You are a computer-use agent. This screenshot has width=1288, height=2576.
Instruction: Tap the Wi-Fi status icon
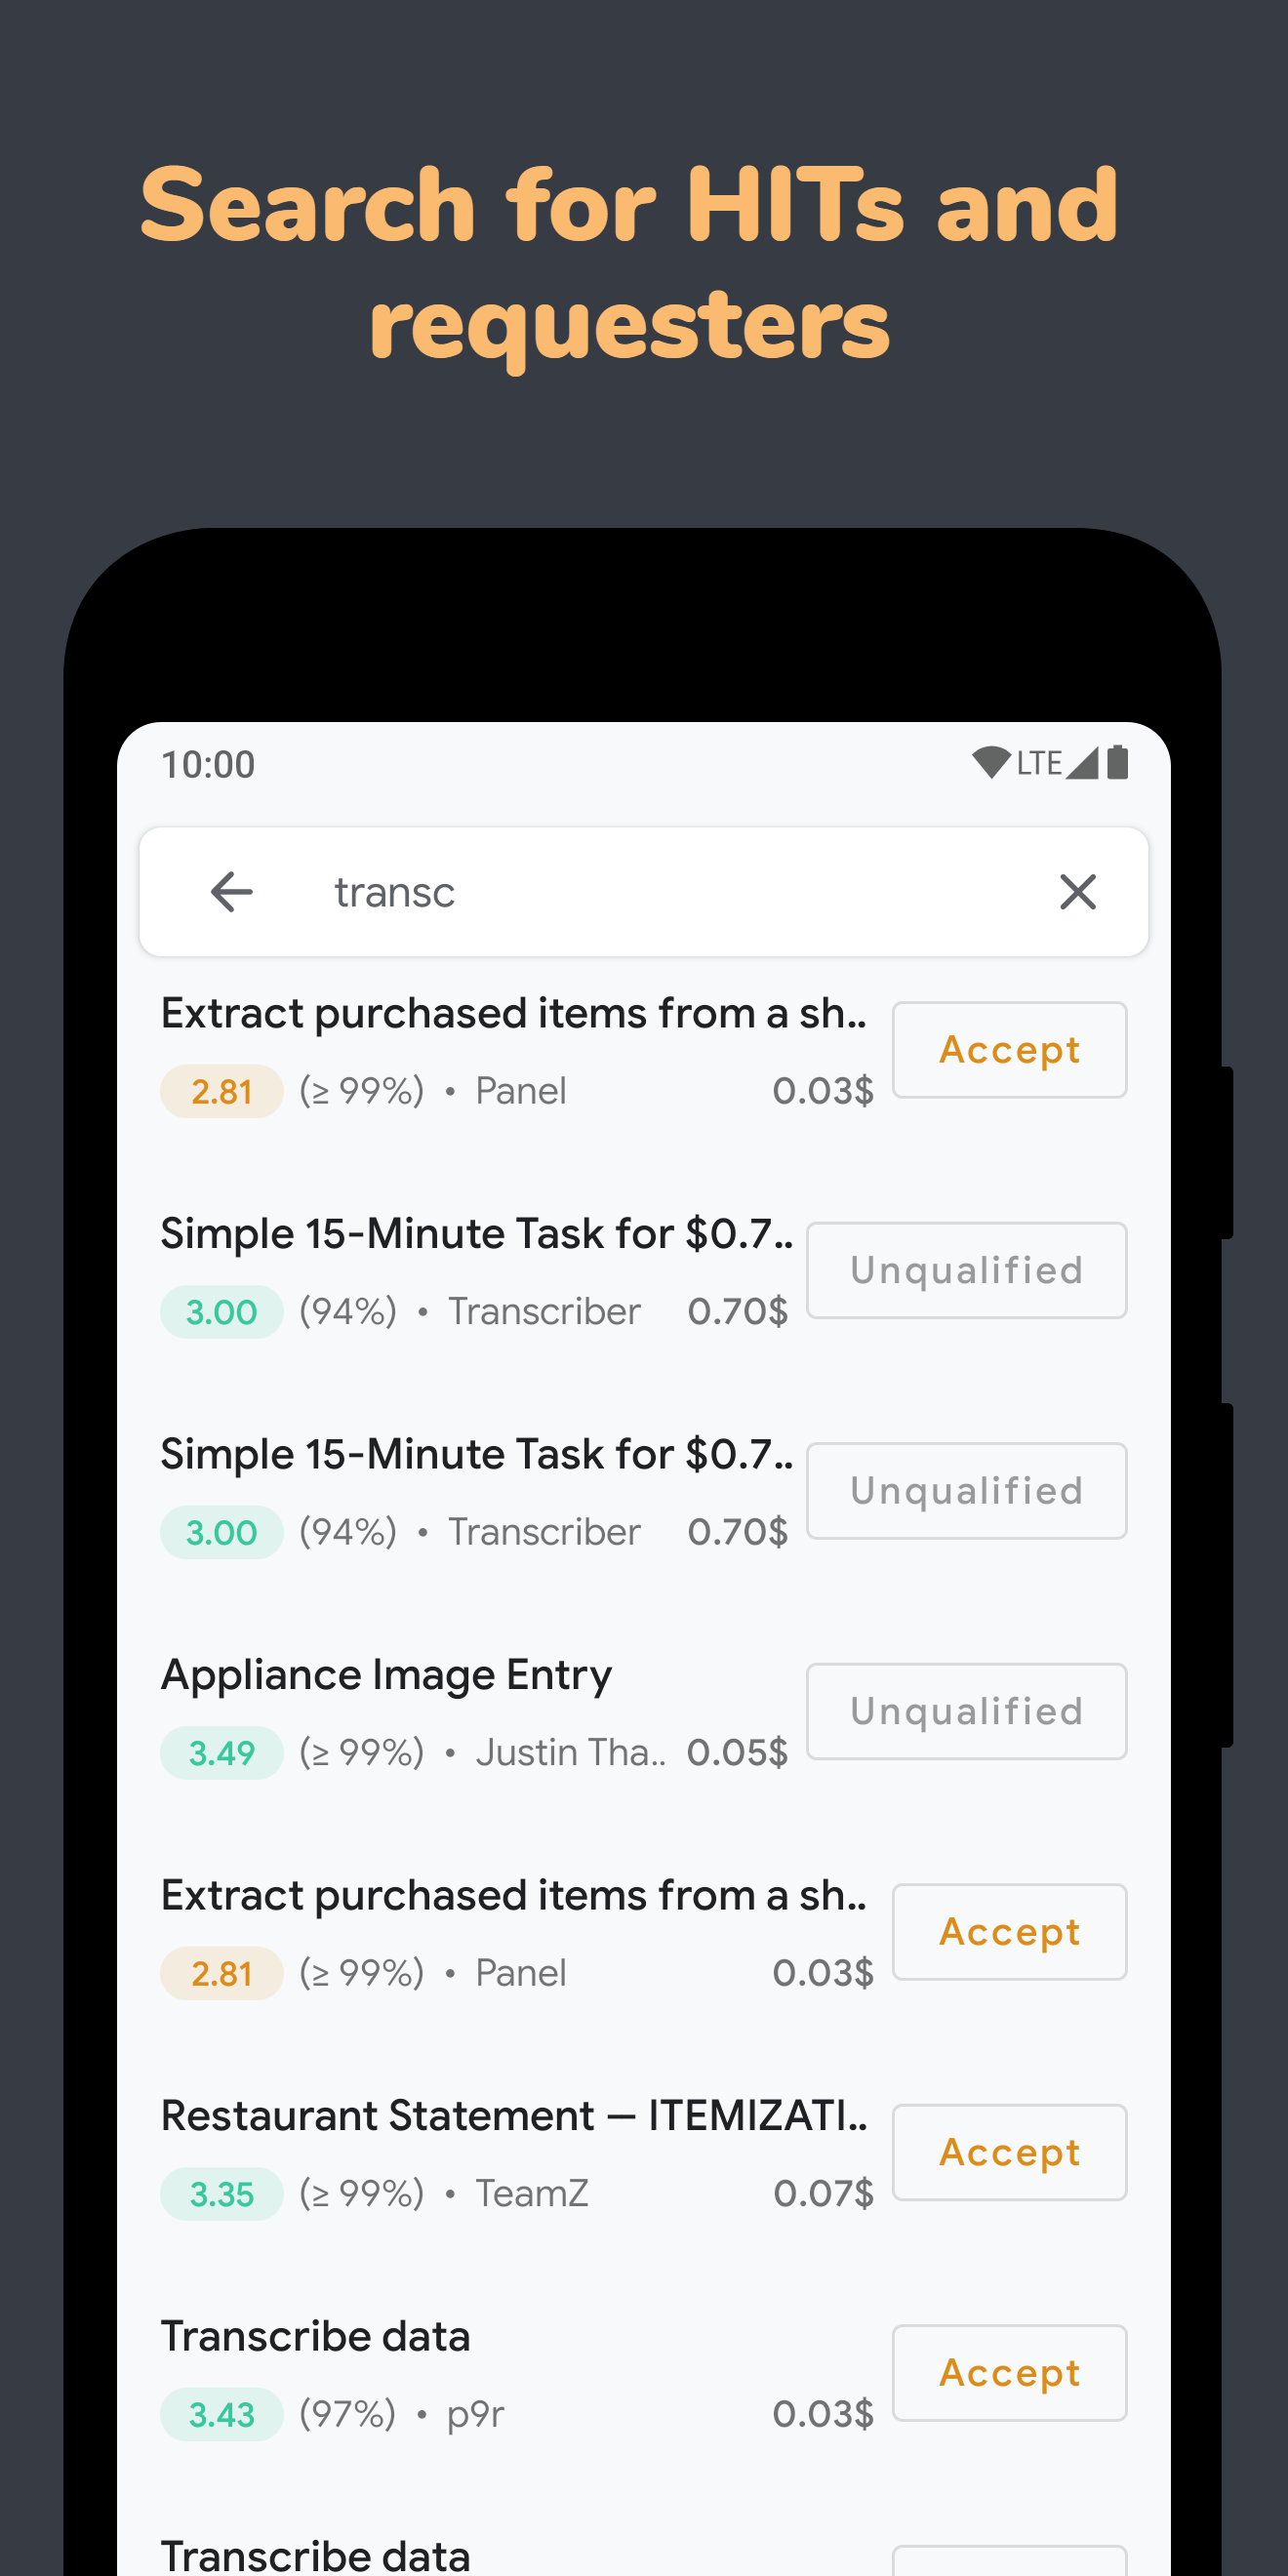991,763
